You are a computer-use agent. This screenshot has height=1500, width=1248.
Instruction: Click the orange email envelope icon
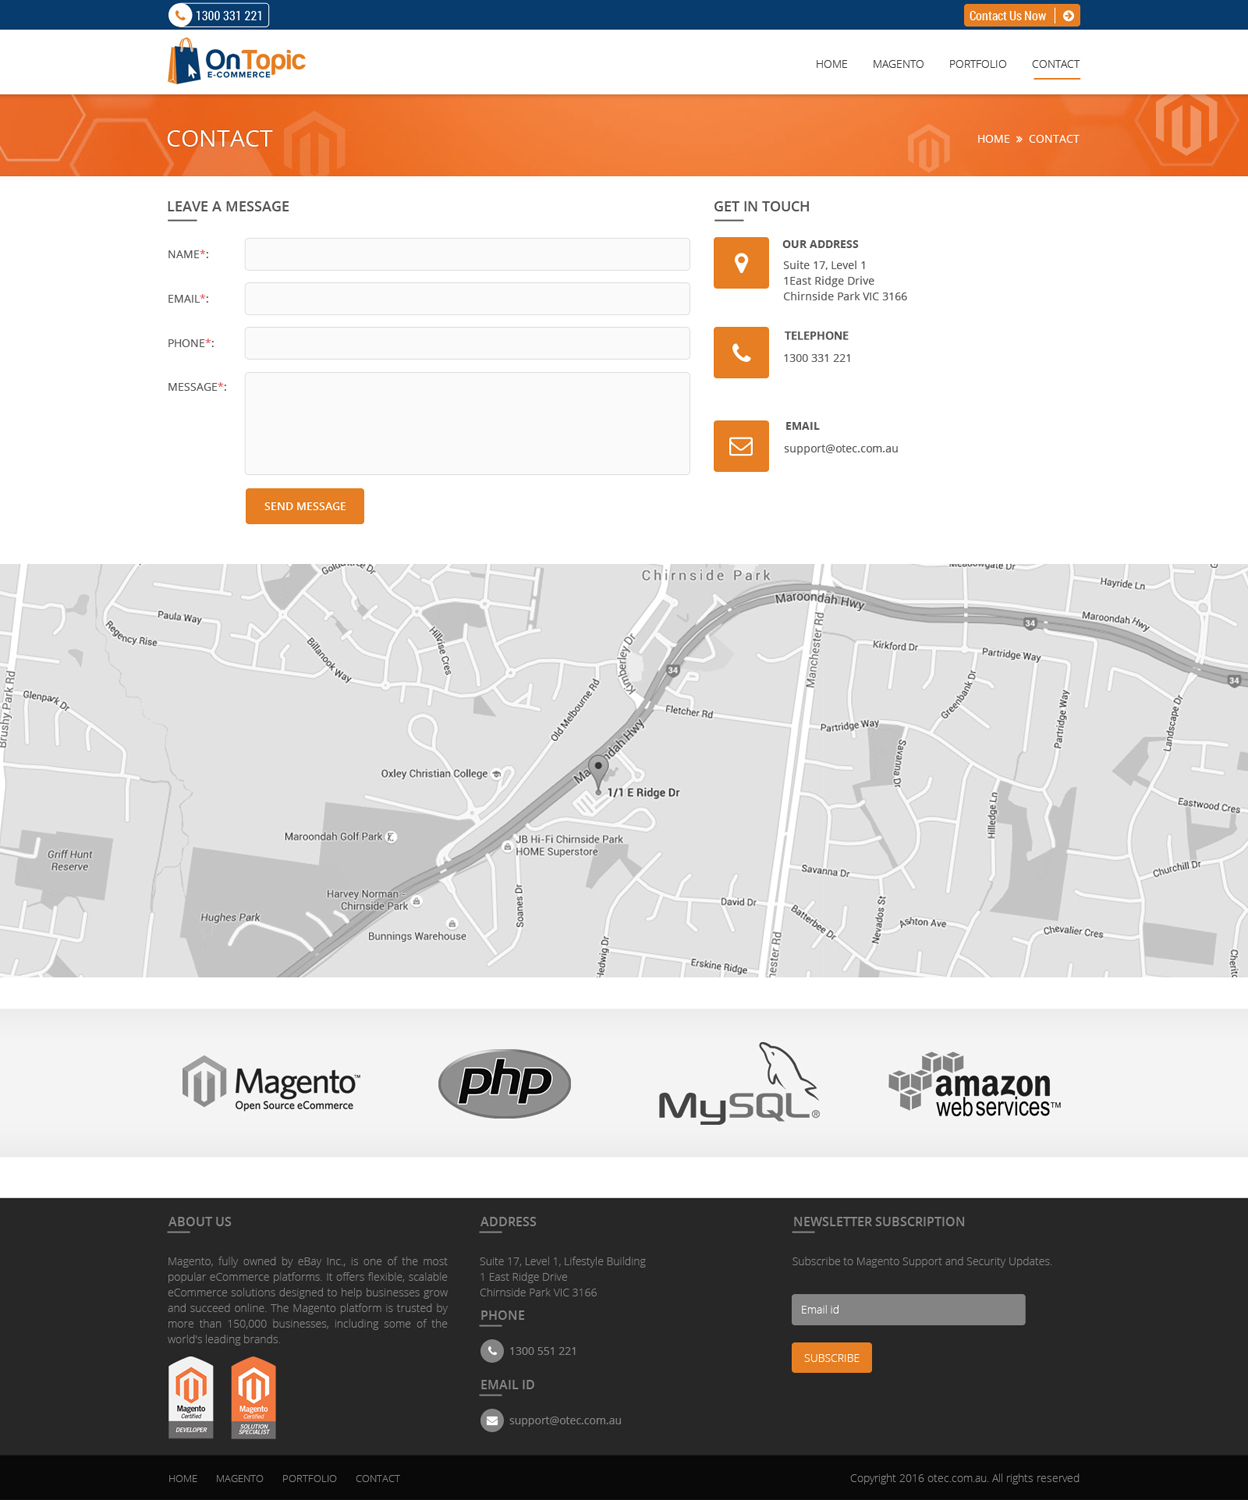coord(741,446)
